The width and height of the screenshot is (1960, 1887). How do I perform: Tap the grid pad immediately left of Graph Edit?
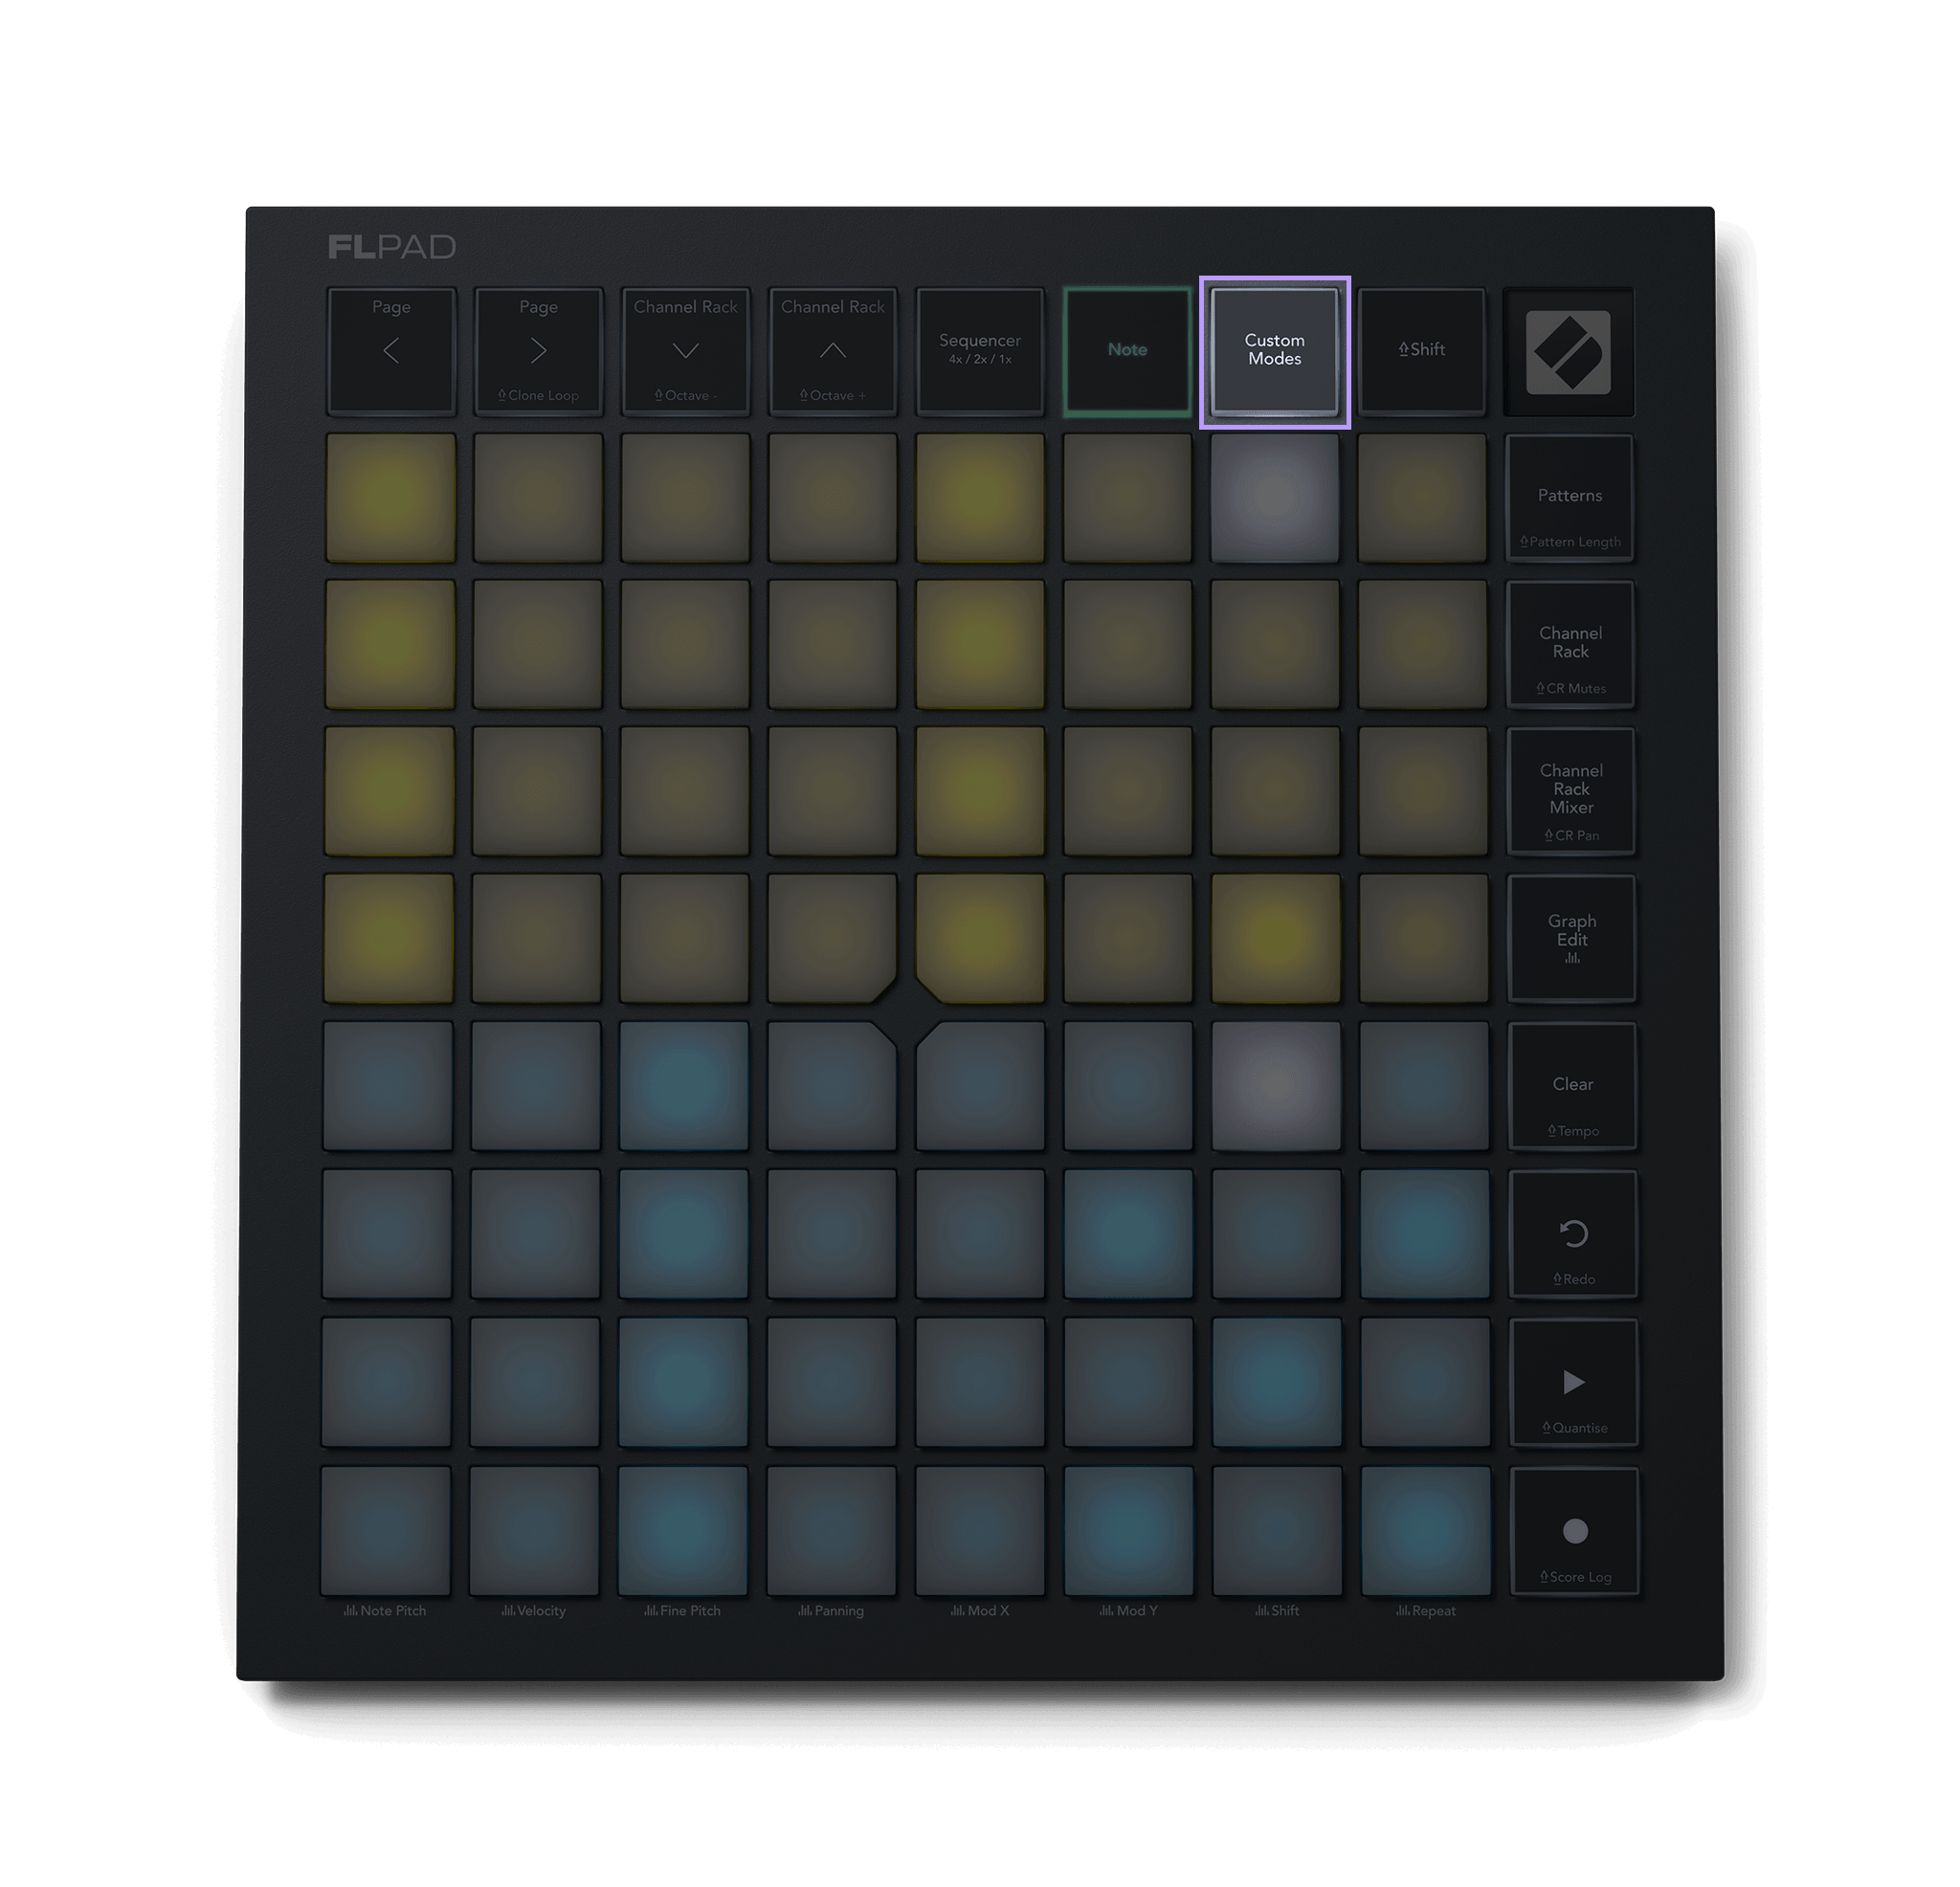coord(1424,938)
